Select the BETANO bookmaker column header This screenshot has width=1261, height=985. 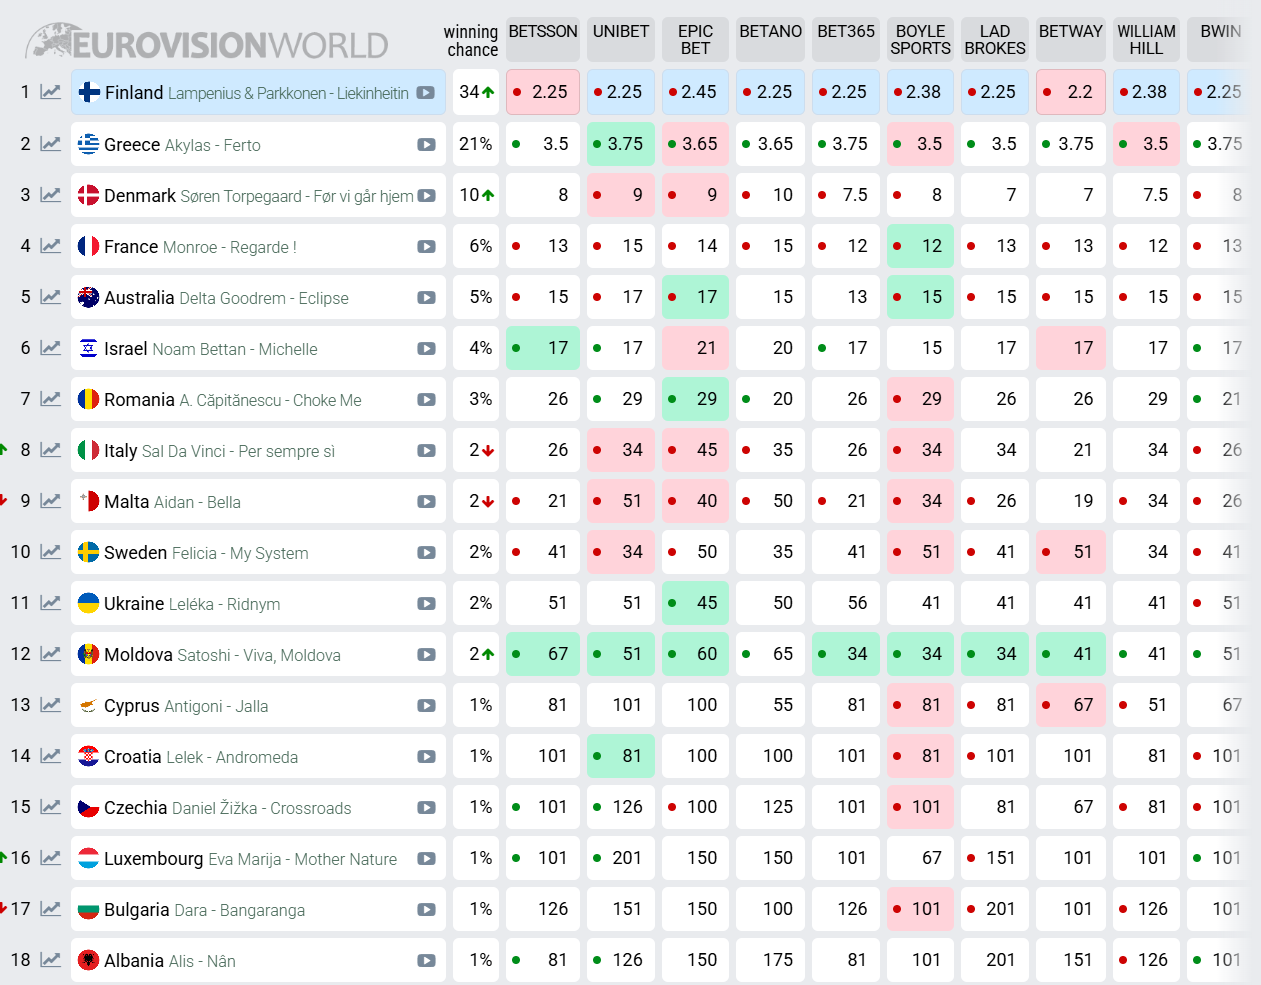[x=770, y=40]
